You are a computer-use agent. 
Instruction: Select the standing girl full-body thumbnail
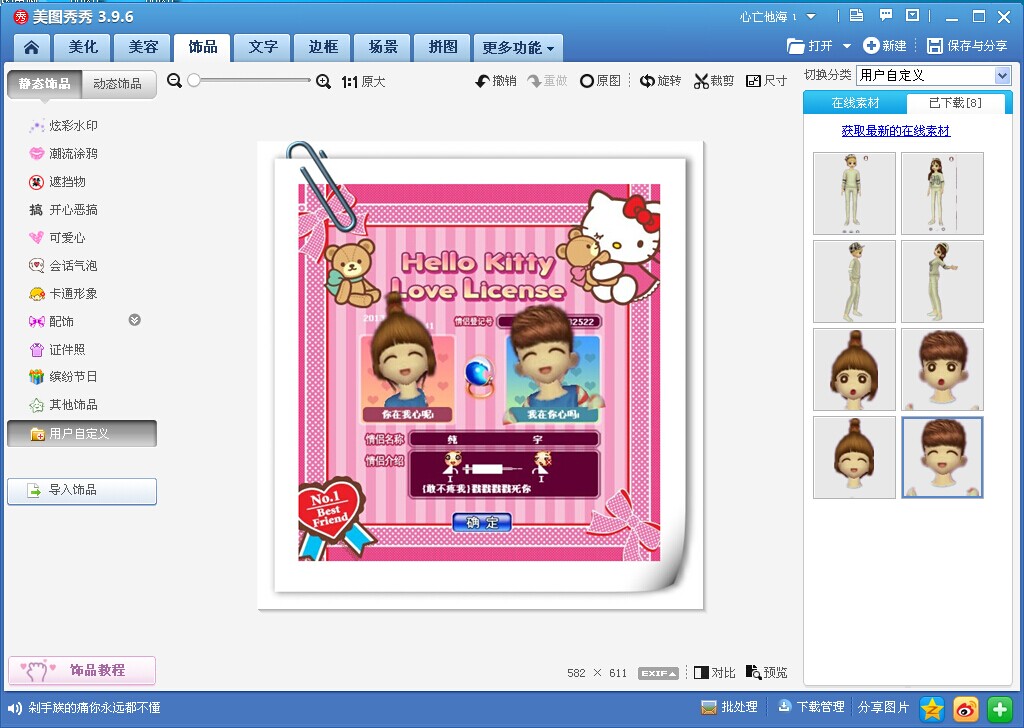pyautogui.click(x=942, y=193)
